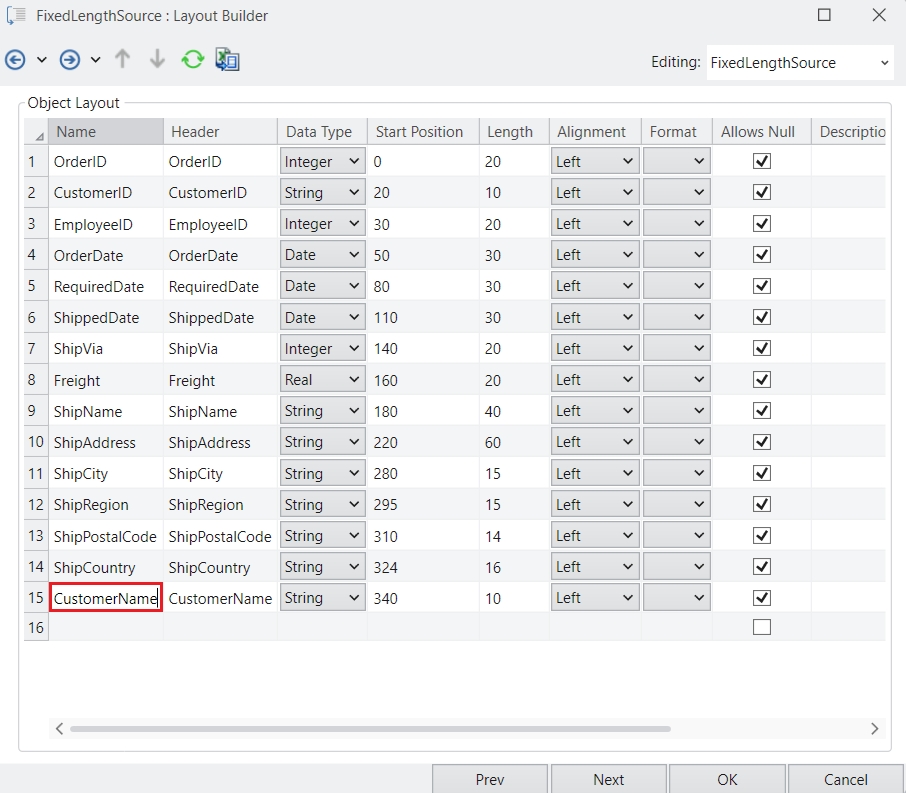Check Allows Null in empty row 16
This screenshot has height=793, width=906.
(x=762, y=628)
